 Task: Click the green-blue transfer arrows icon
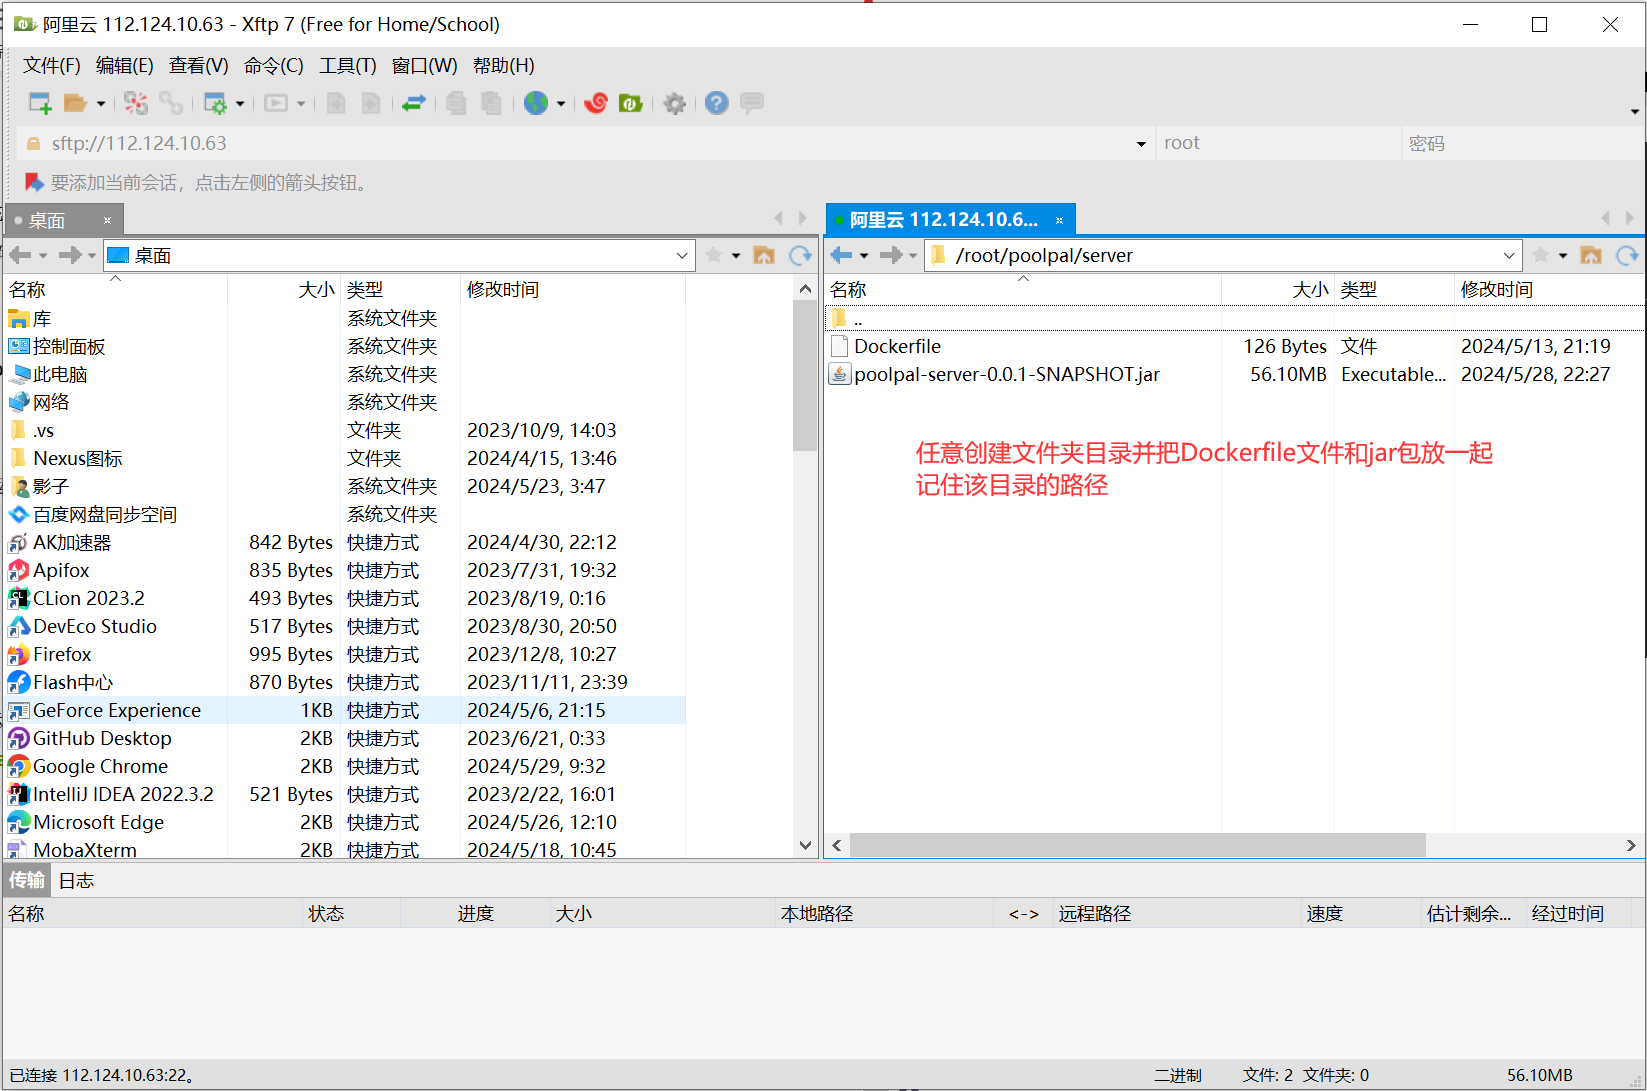coord(414,103)
